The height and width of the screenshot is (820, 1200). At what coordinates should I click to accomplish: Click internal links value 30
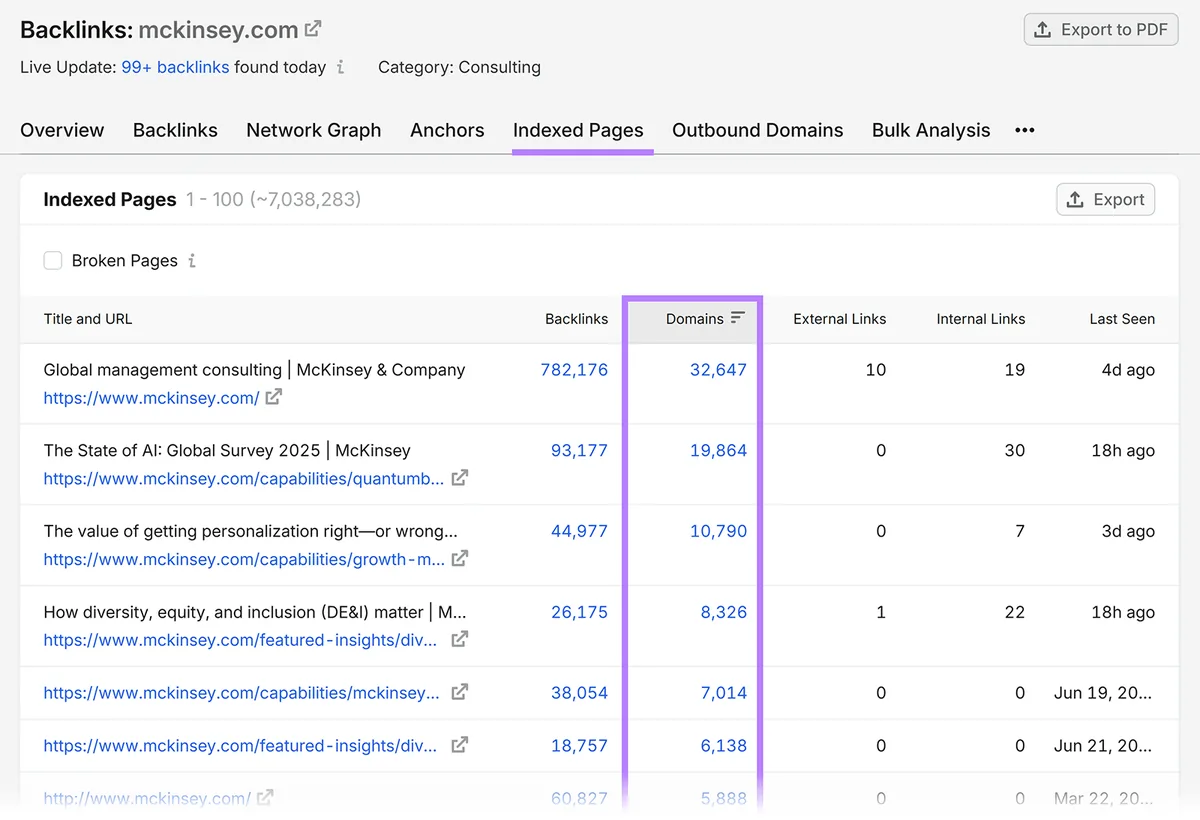[1015, 451]
